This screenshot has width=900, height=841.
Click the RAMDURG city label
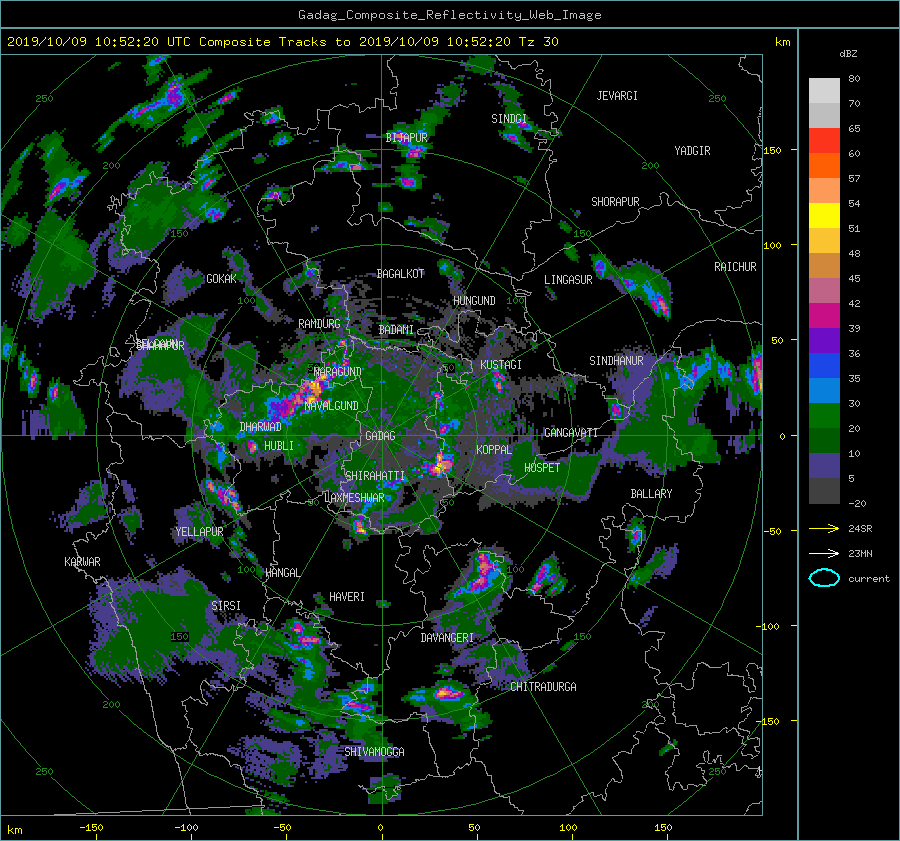pos(319,324)
